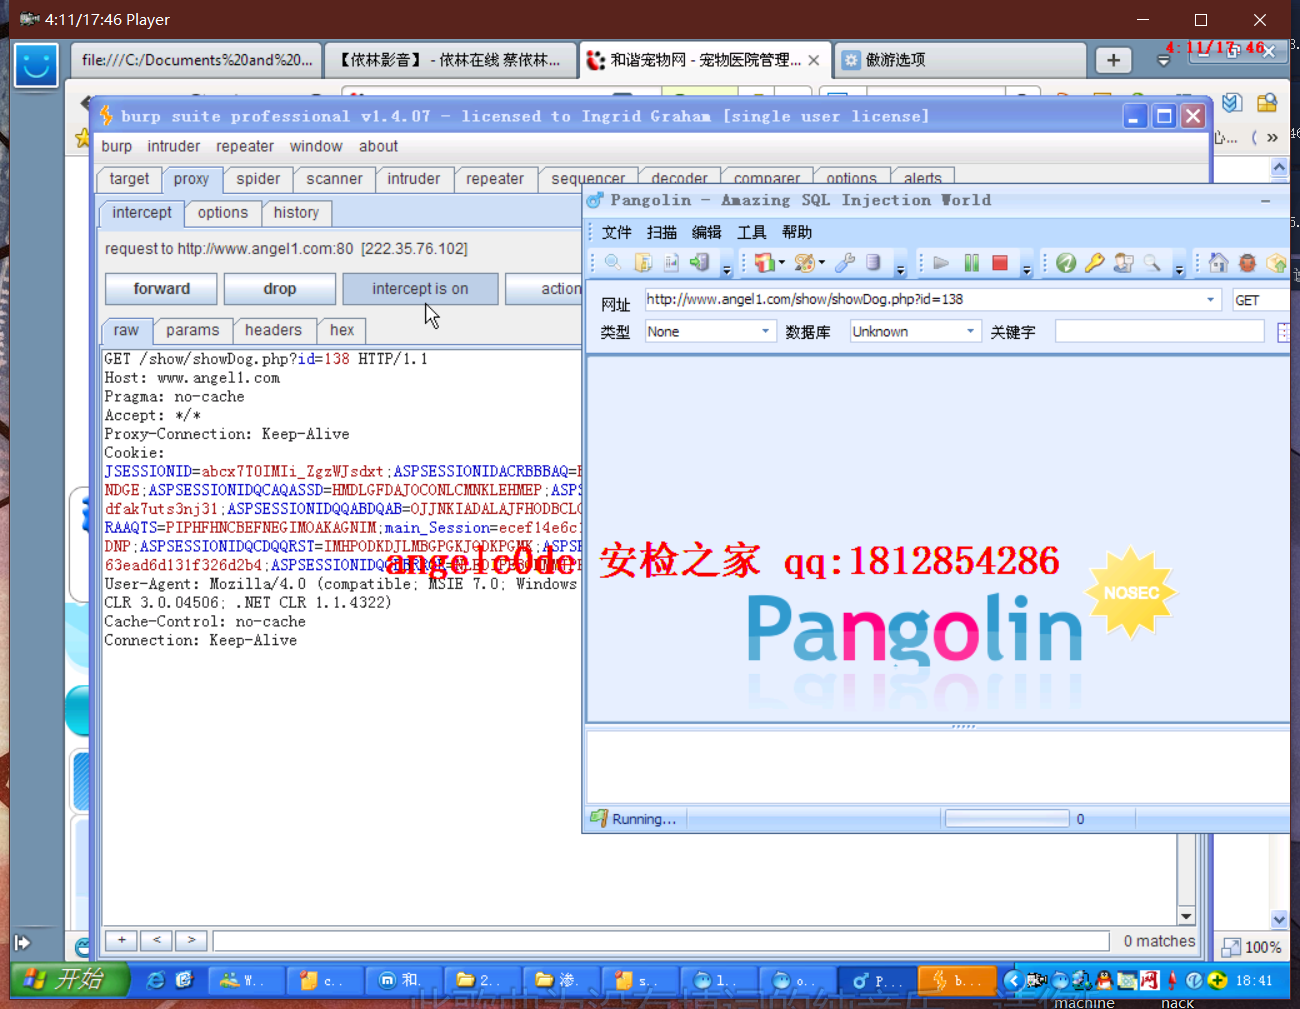Click the '<' previous match button in Burp
The image size is (1300, 1009).
(x=157, y=940)
